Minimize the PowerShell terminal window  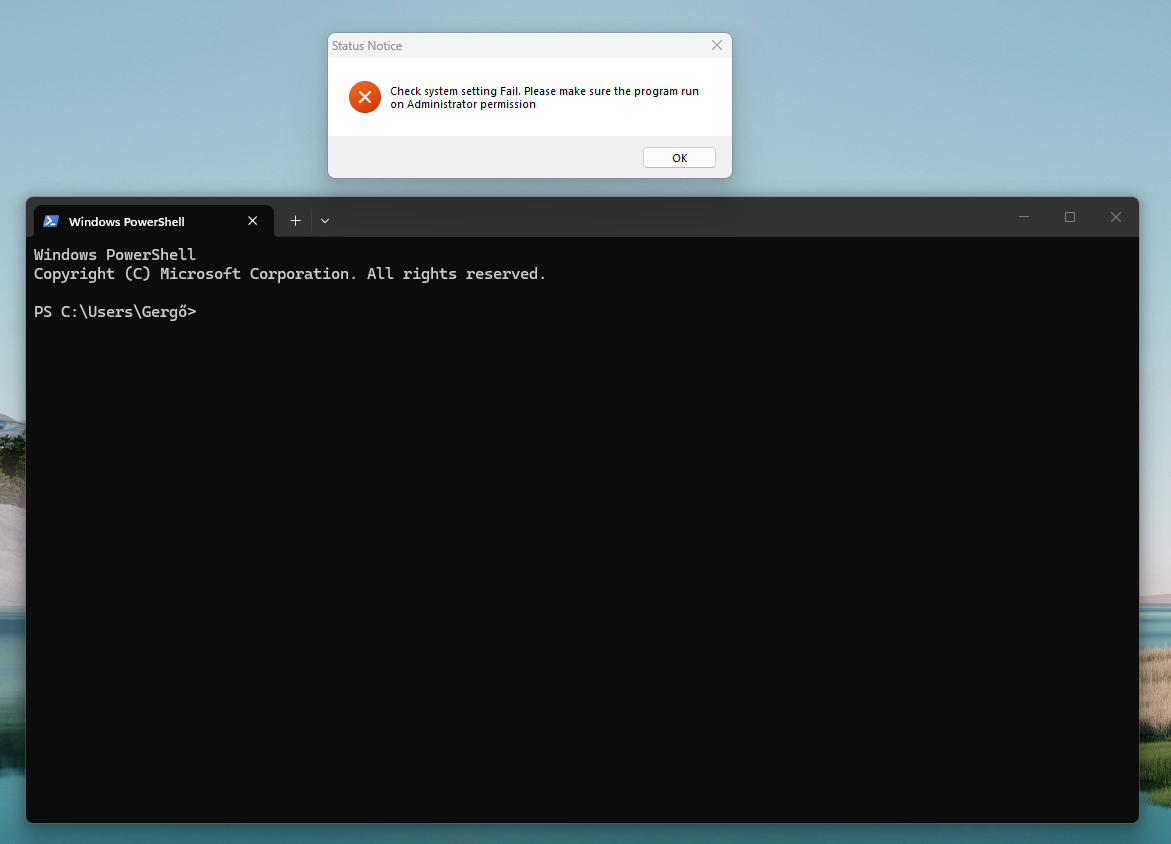pyautogui.click(x=1024, y=217)
